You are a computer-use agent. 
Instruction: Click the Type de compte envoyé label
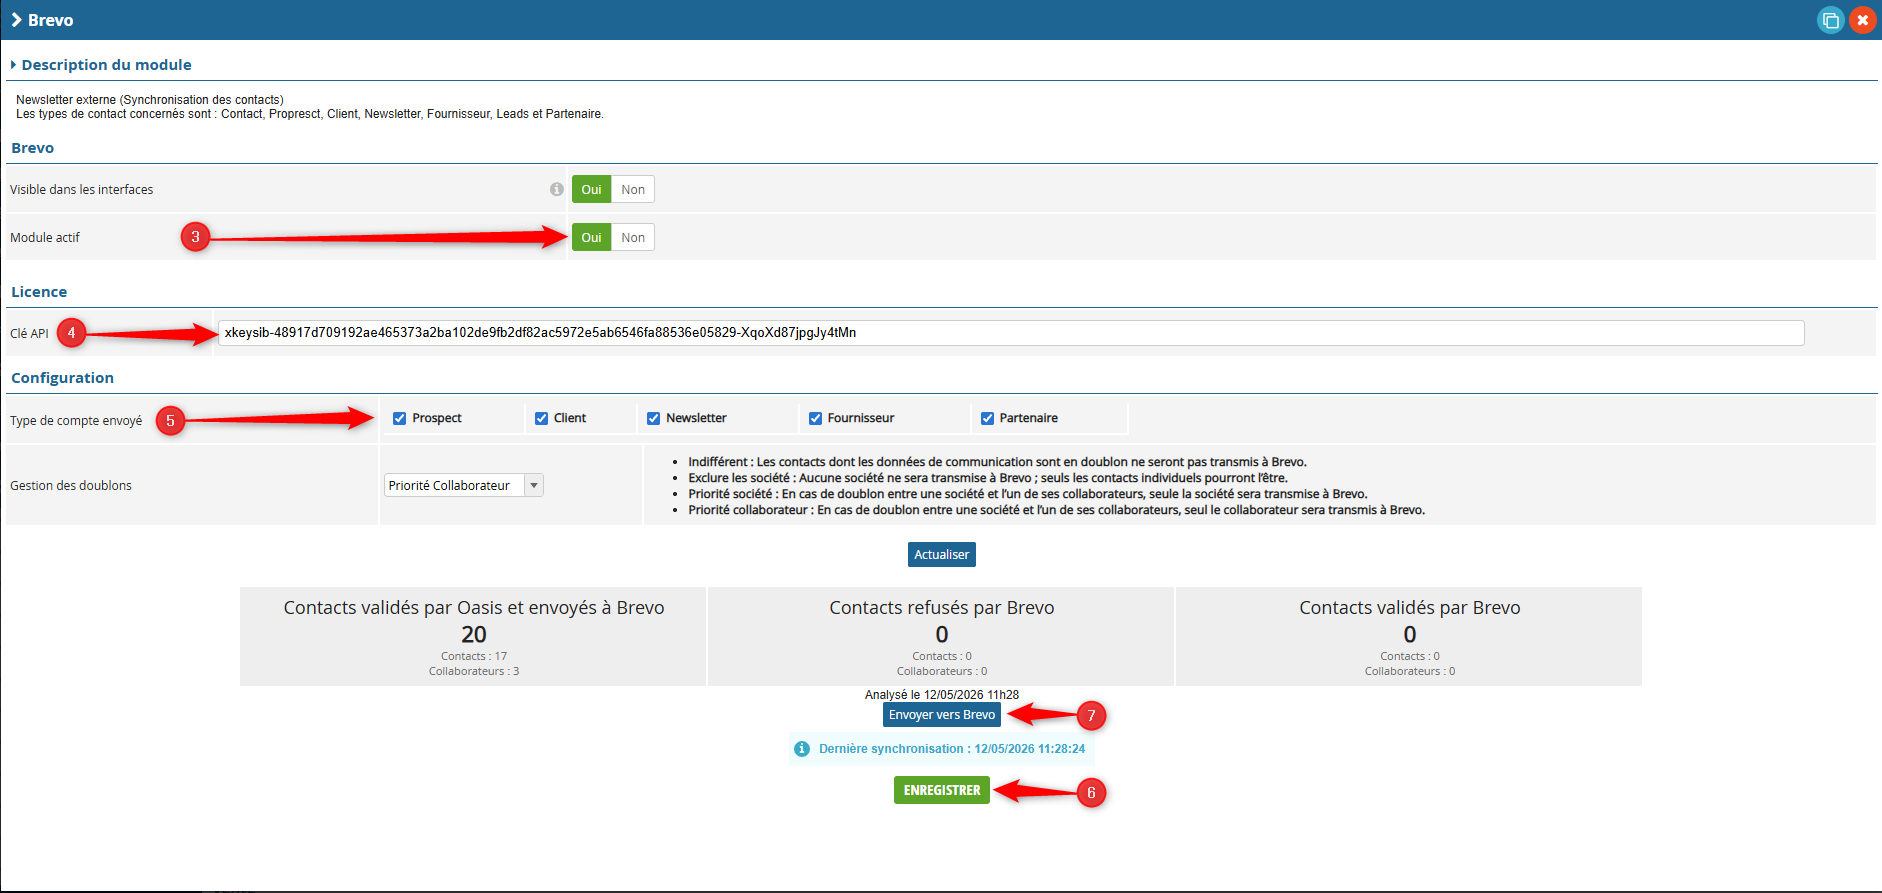coord(76,421)
